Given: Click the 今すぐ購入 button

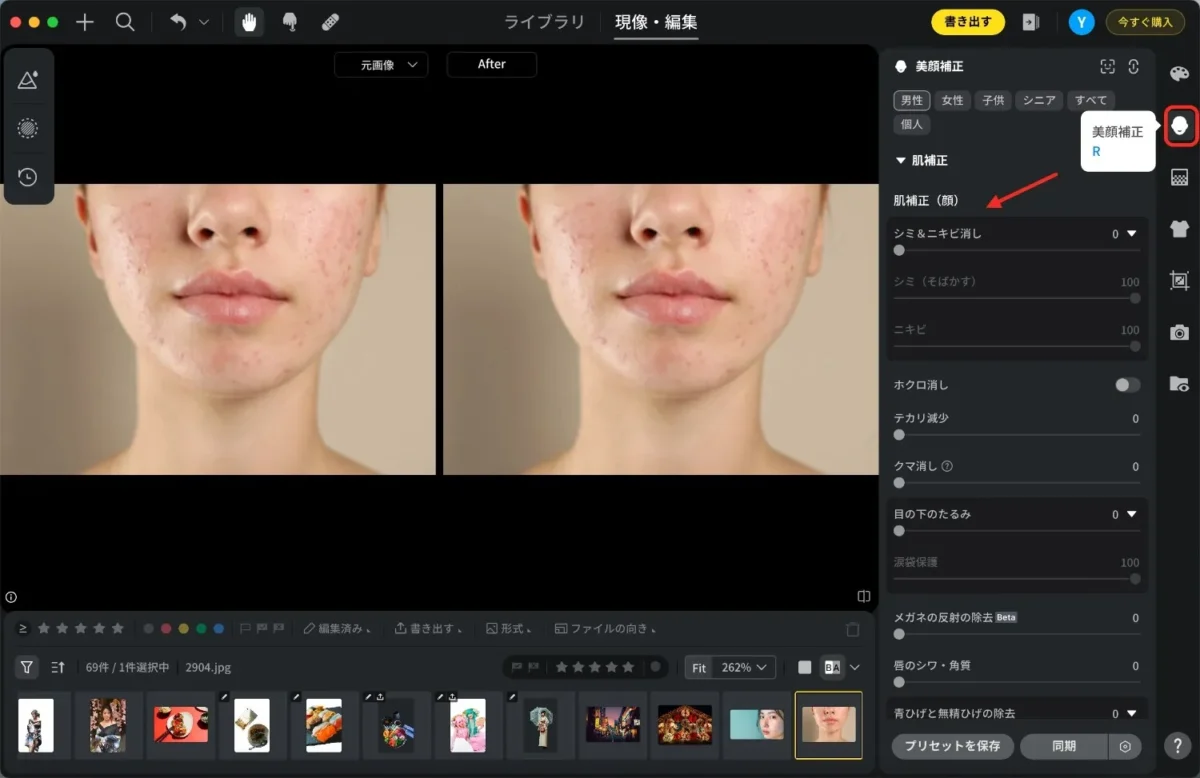Looking at the screenshot, I should pos(1145,22).
